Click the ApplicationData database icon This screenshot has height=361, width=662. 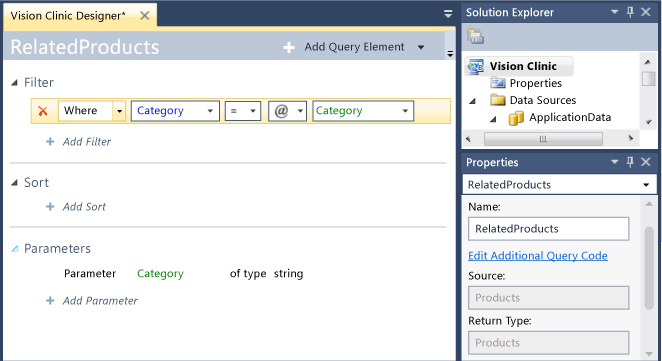[x=516, y=118]
